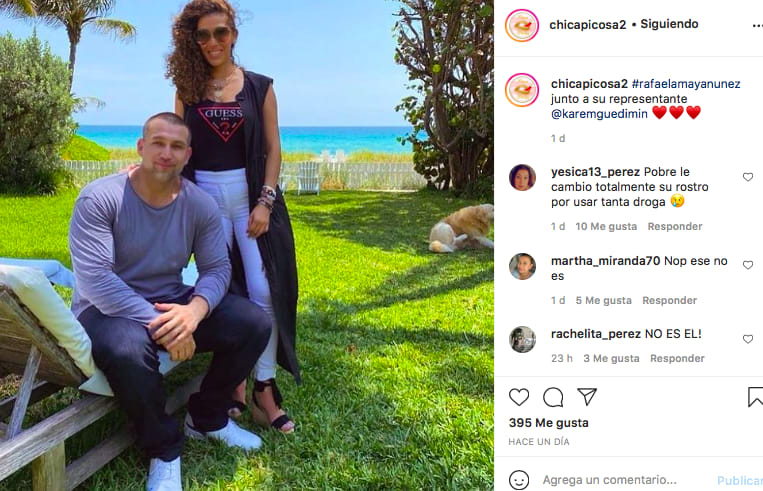Screen dimensions: 763x491
Task: Like the post with heart icon
Action: coord(519,397)
